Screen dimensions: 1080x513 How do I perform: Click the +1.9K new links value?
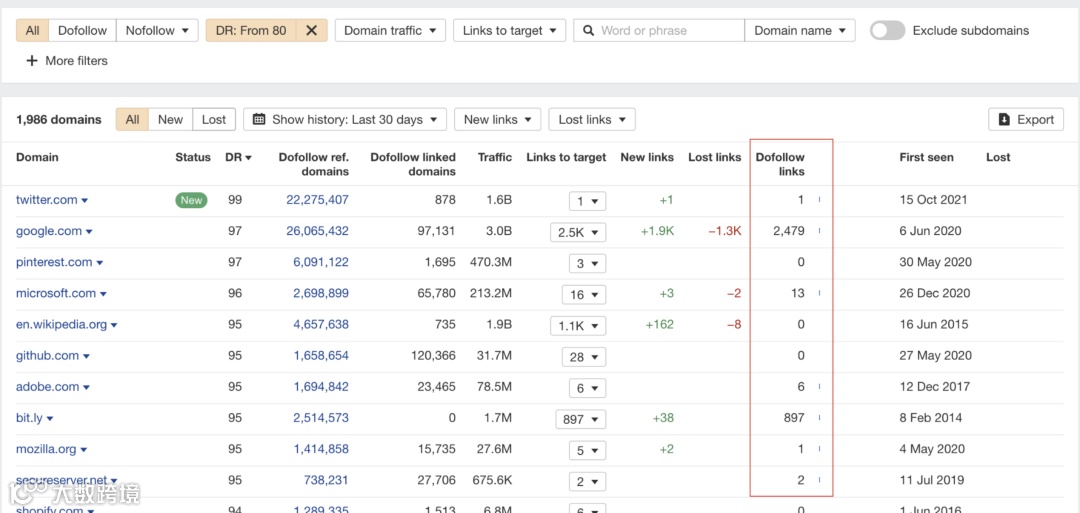(657, 231)
